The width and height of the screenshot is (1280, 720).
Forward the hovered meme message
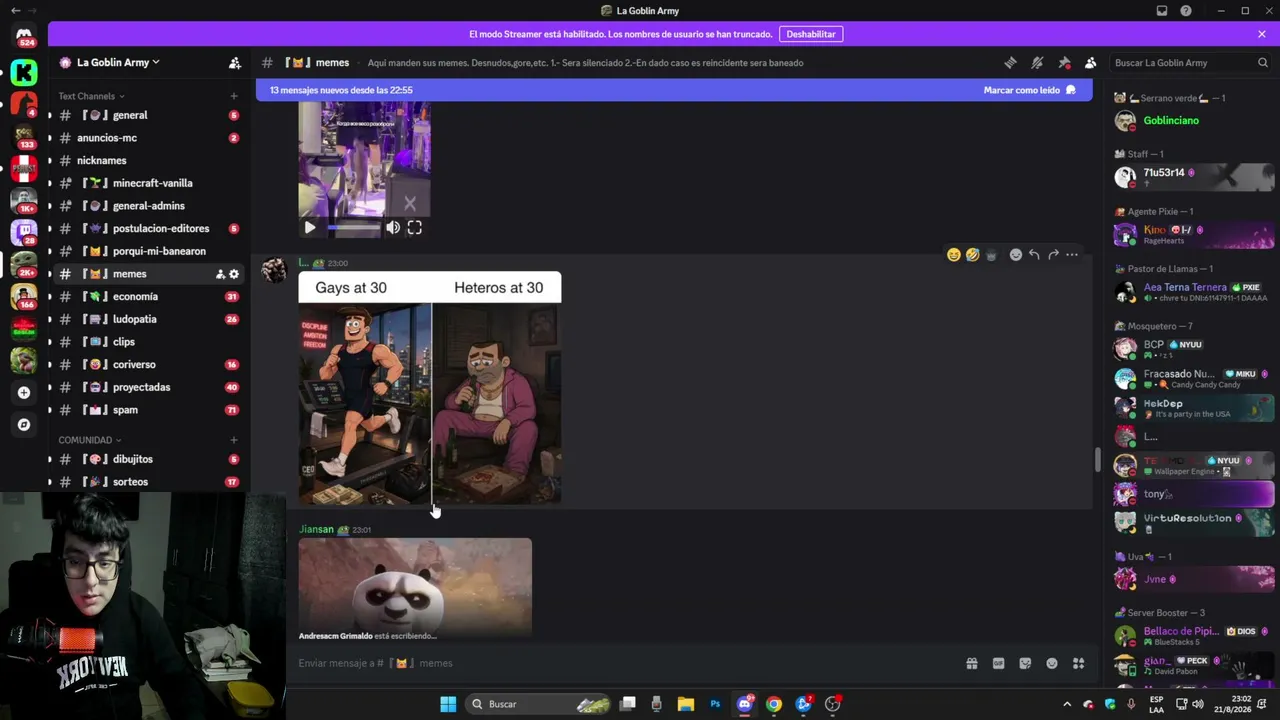click(x=1053, y=255)
